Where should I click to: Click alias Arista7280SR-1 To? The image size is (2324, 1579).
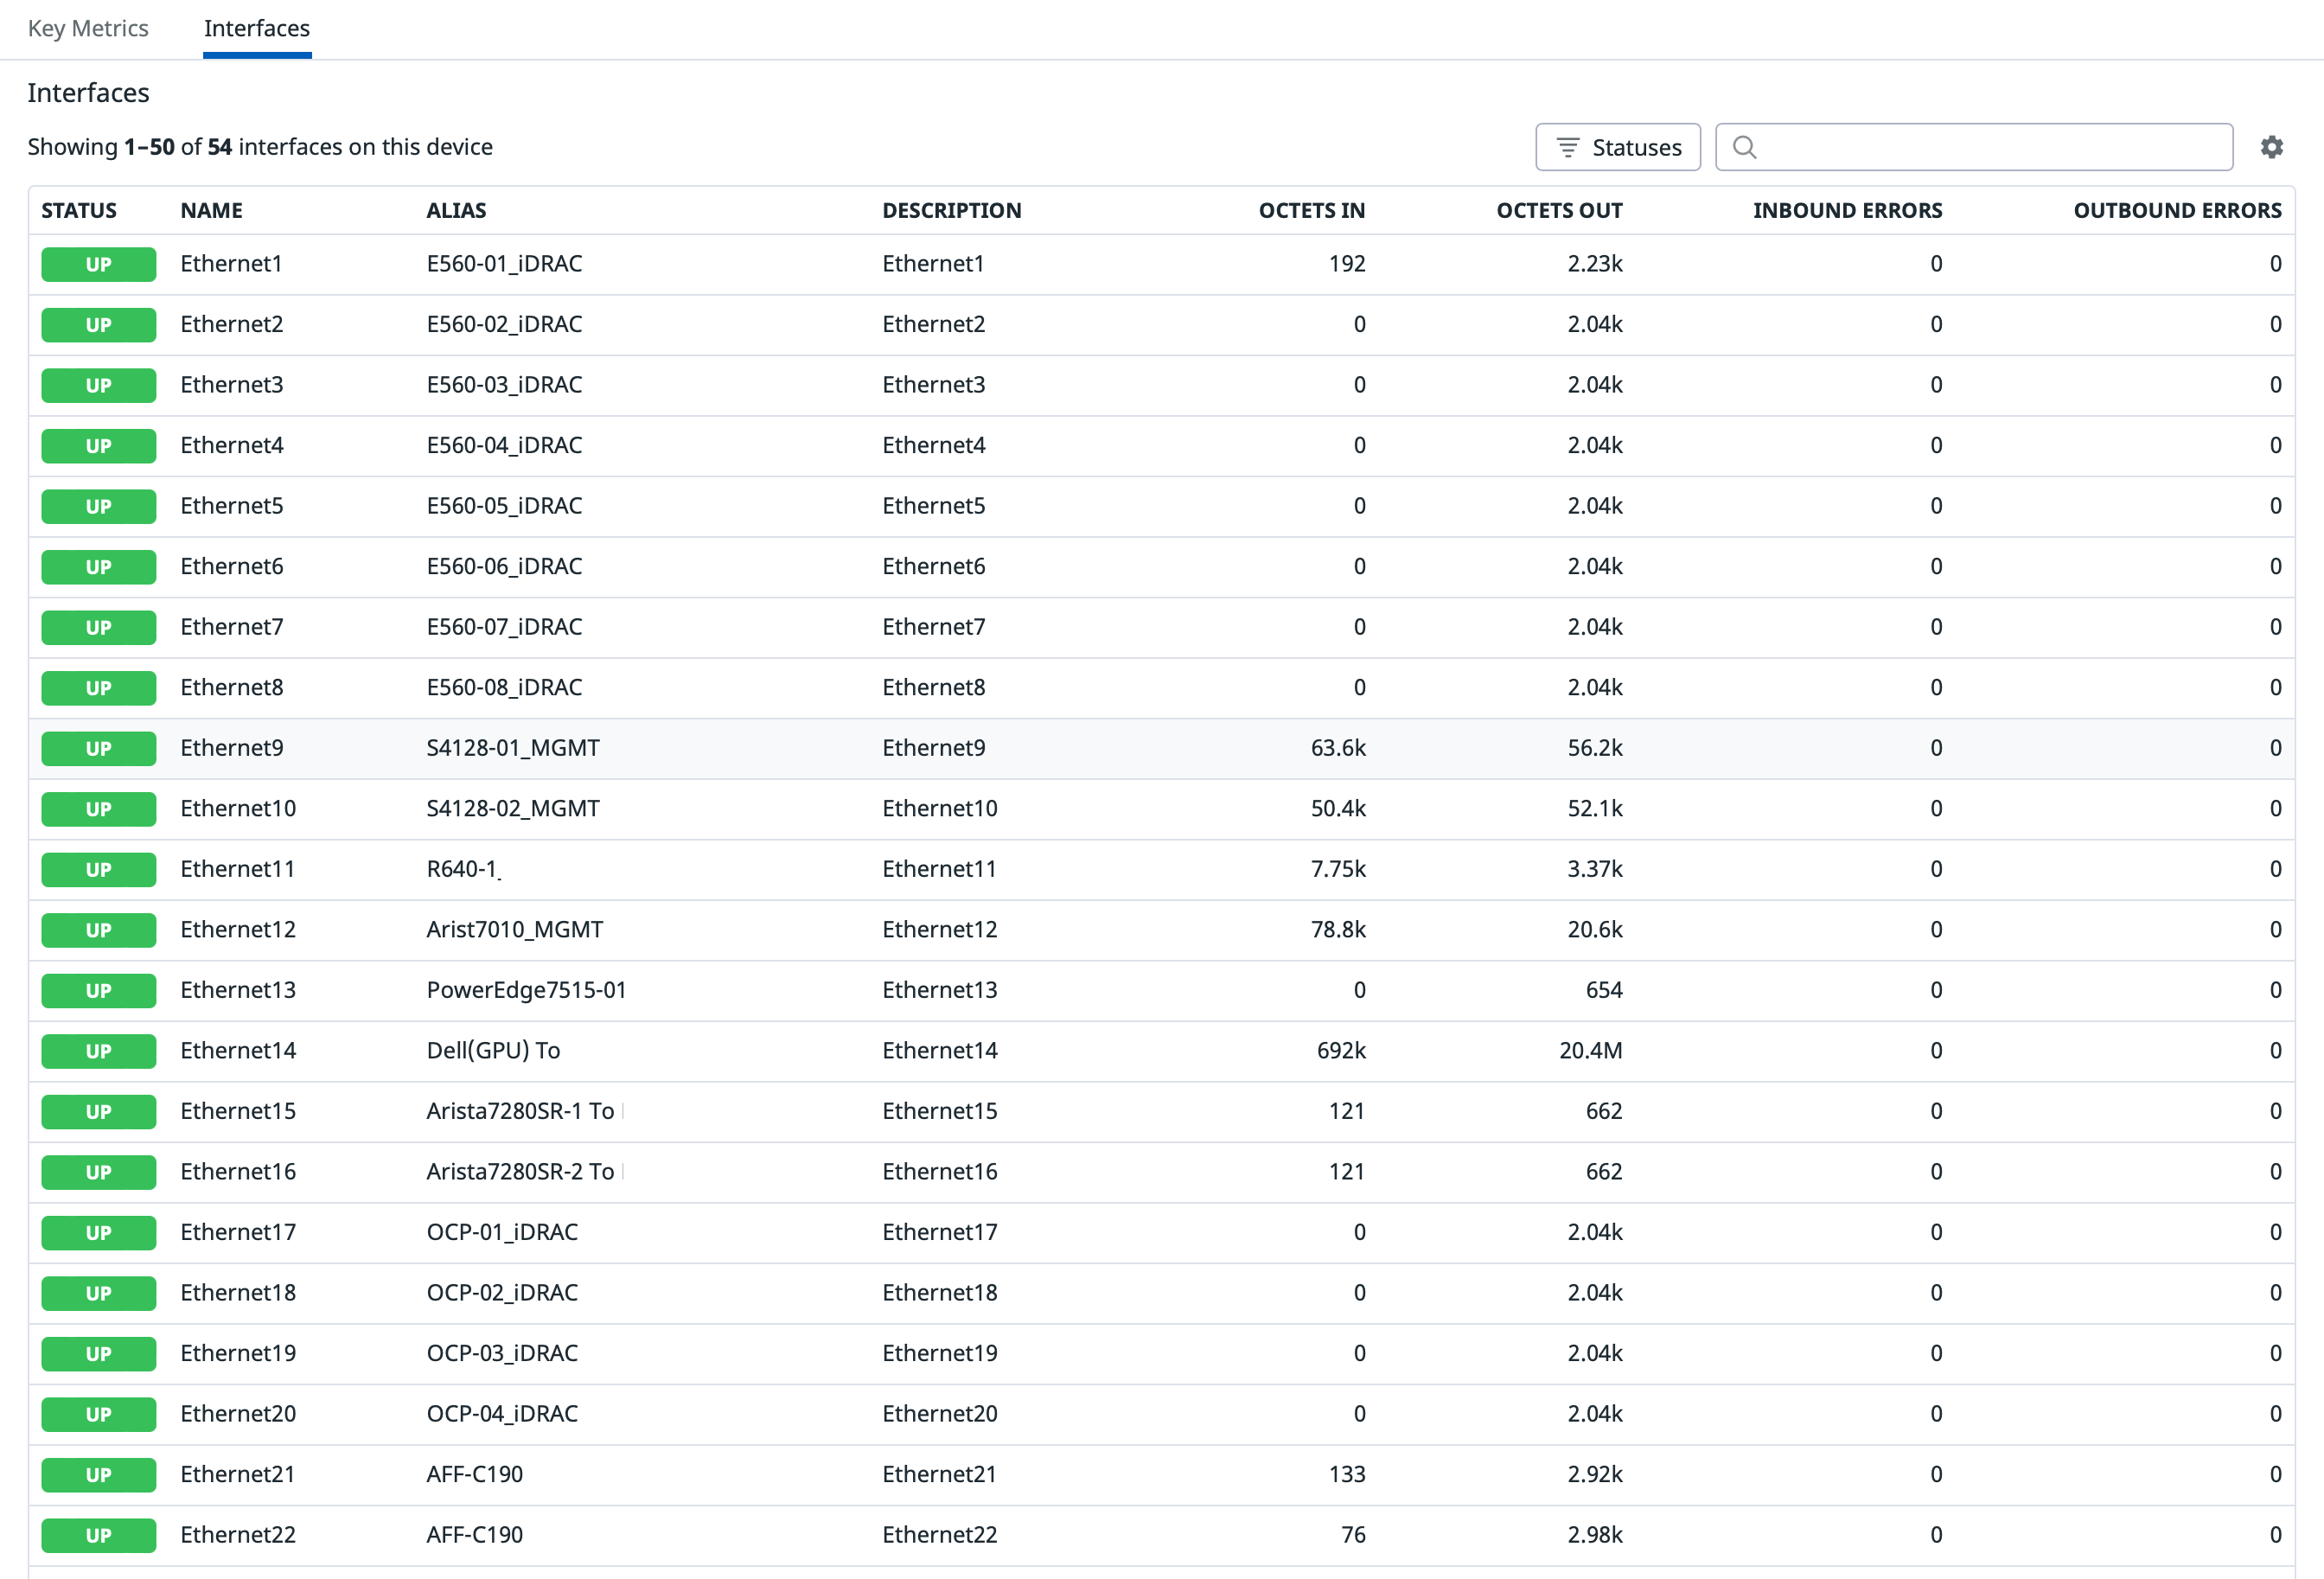(x=520, y=1111)
